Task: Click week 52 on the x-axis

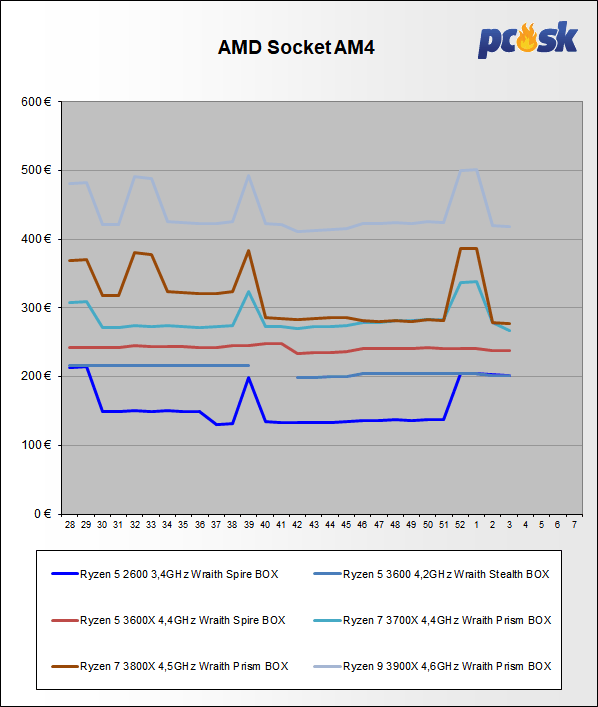Action: 460,524
